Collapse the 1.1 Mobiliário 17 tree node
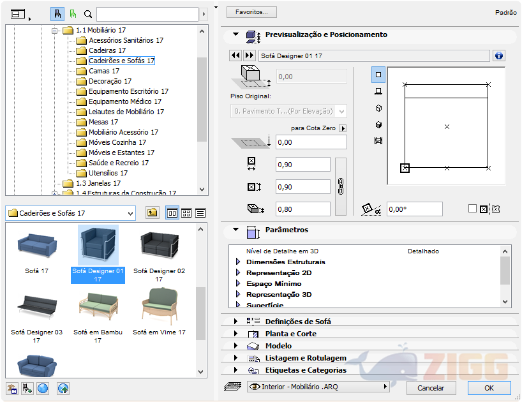This screenshot has height=402, width=522. pyautogui.click(x=54, y=31)
